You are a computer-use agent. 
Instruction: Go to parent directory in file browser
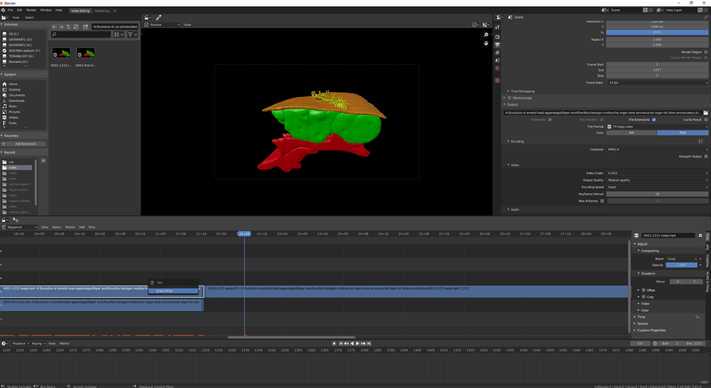69,27
